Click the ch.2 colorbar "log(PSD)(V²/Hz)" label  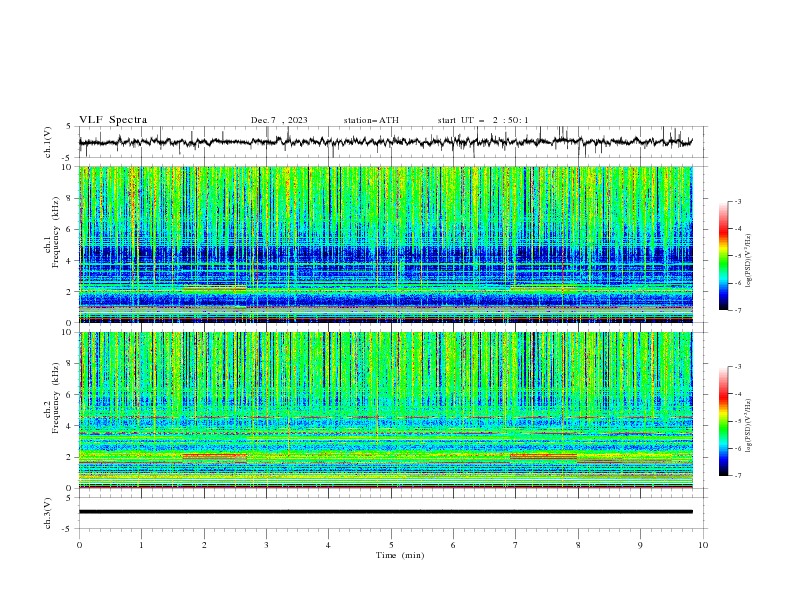pos(749,426)
